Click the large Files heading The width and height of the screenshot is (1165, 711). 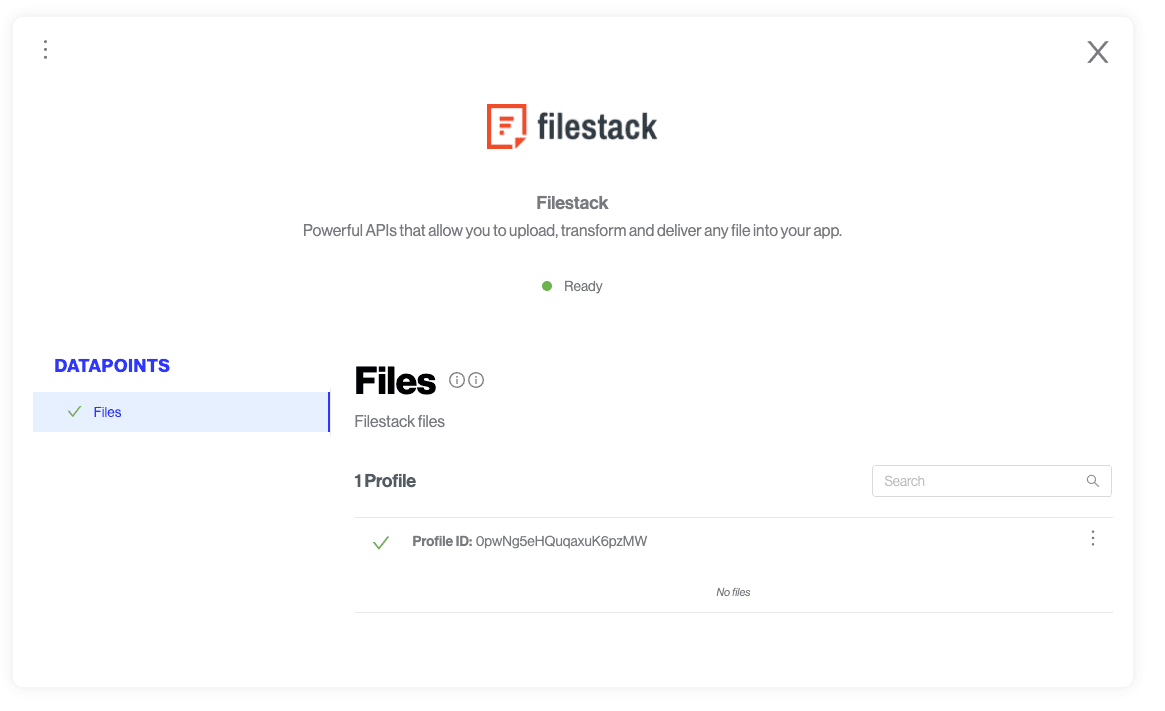[395, 381]
